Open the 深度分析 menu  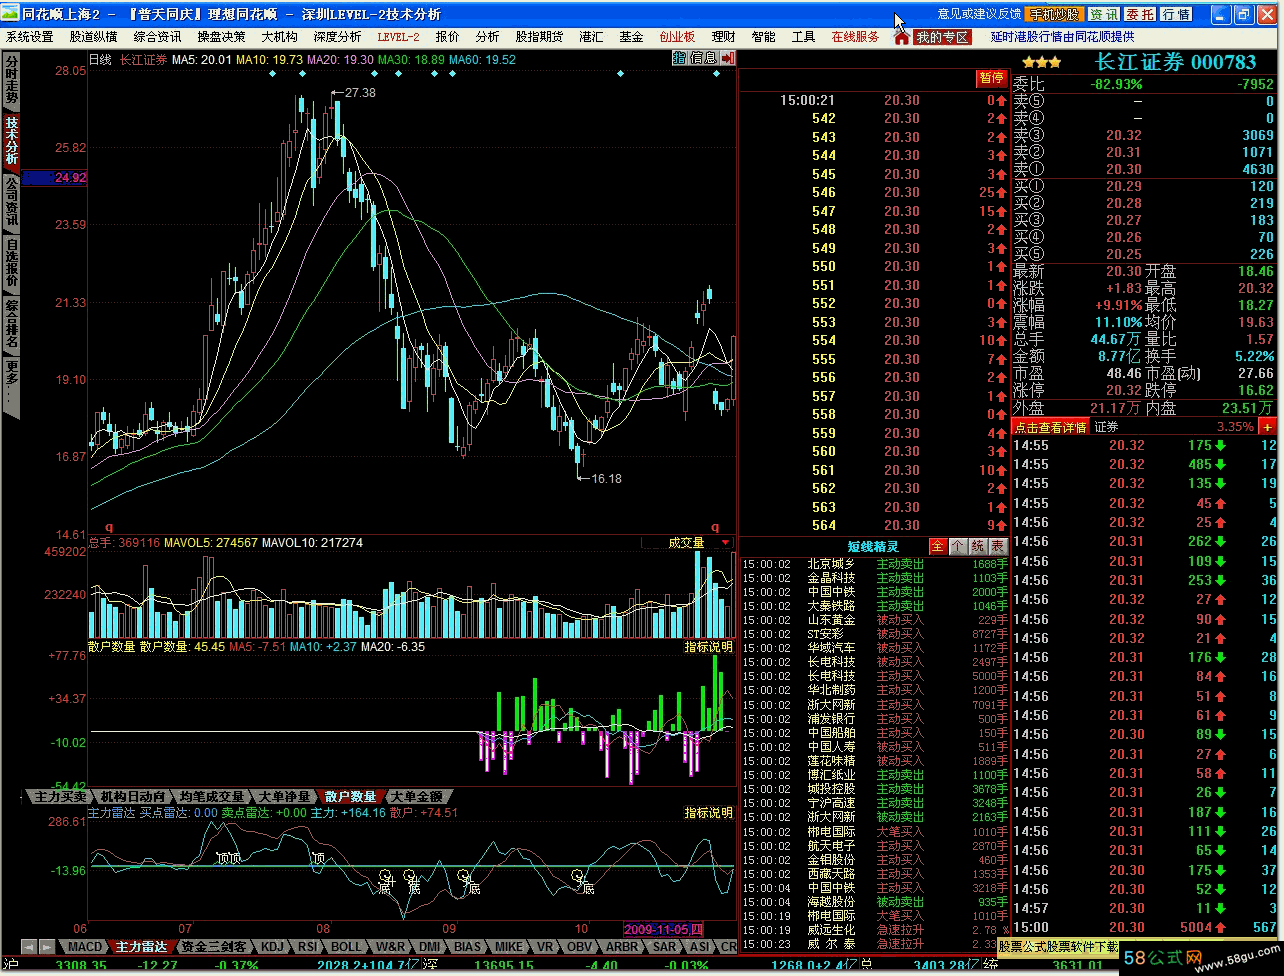(x=337, y=37)
